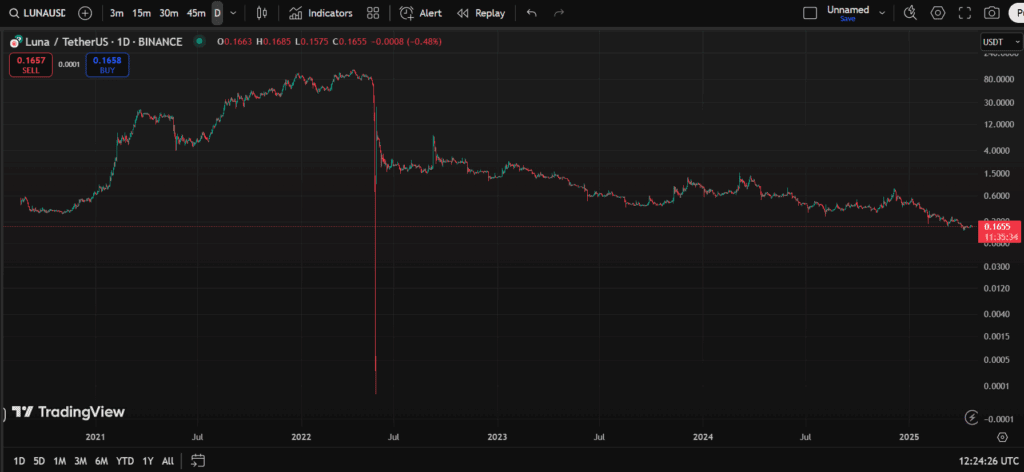Viewport: 1024px width, 472px height.
Task: Toggle the layout square selector
Action: coord(810,13)
